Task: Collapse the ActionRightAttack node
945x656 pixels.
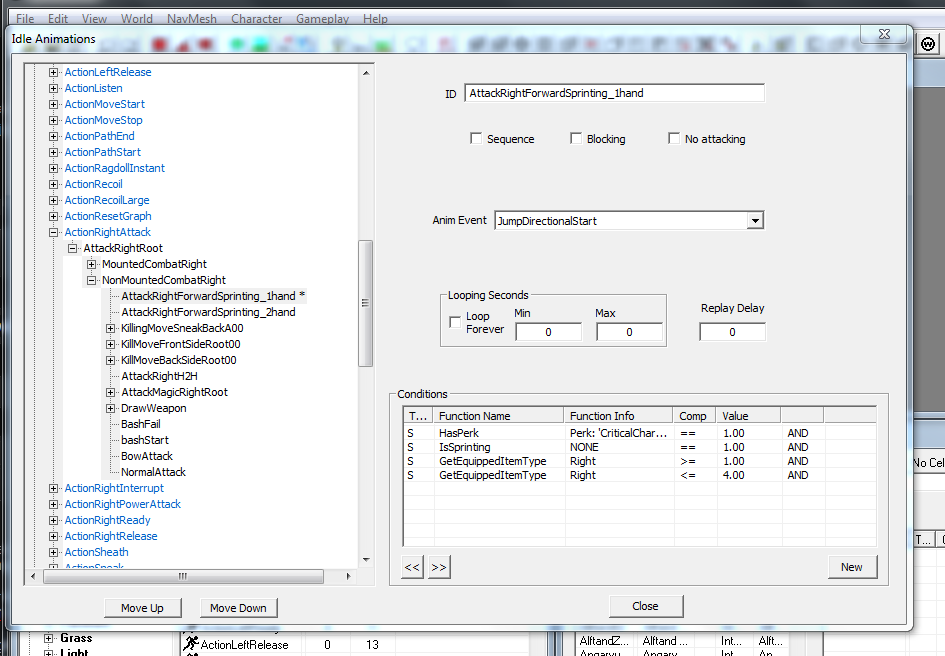Action: pyautogui.click(x=54, y=232)
